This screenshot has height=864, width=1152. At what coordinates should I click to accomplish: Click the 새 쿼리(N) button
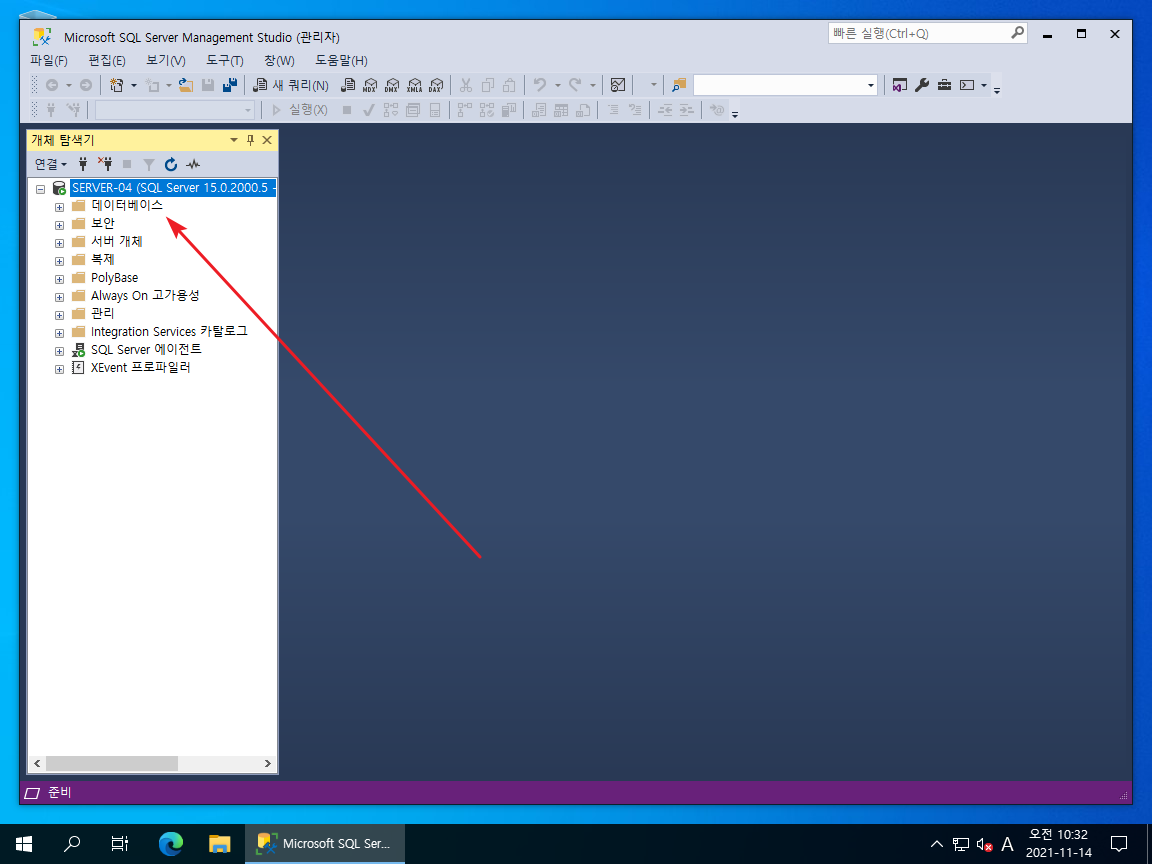[x=291, y=85]
